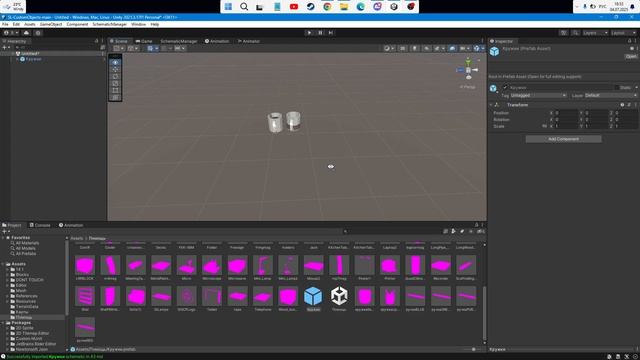Select the Scale tool in Scene toolbar
This screenshot has width=640, height=360.
[116, 83]
